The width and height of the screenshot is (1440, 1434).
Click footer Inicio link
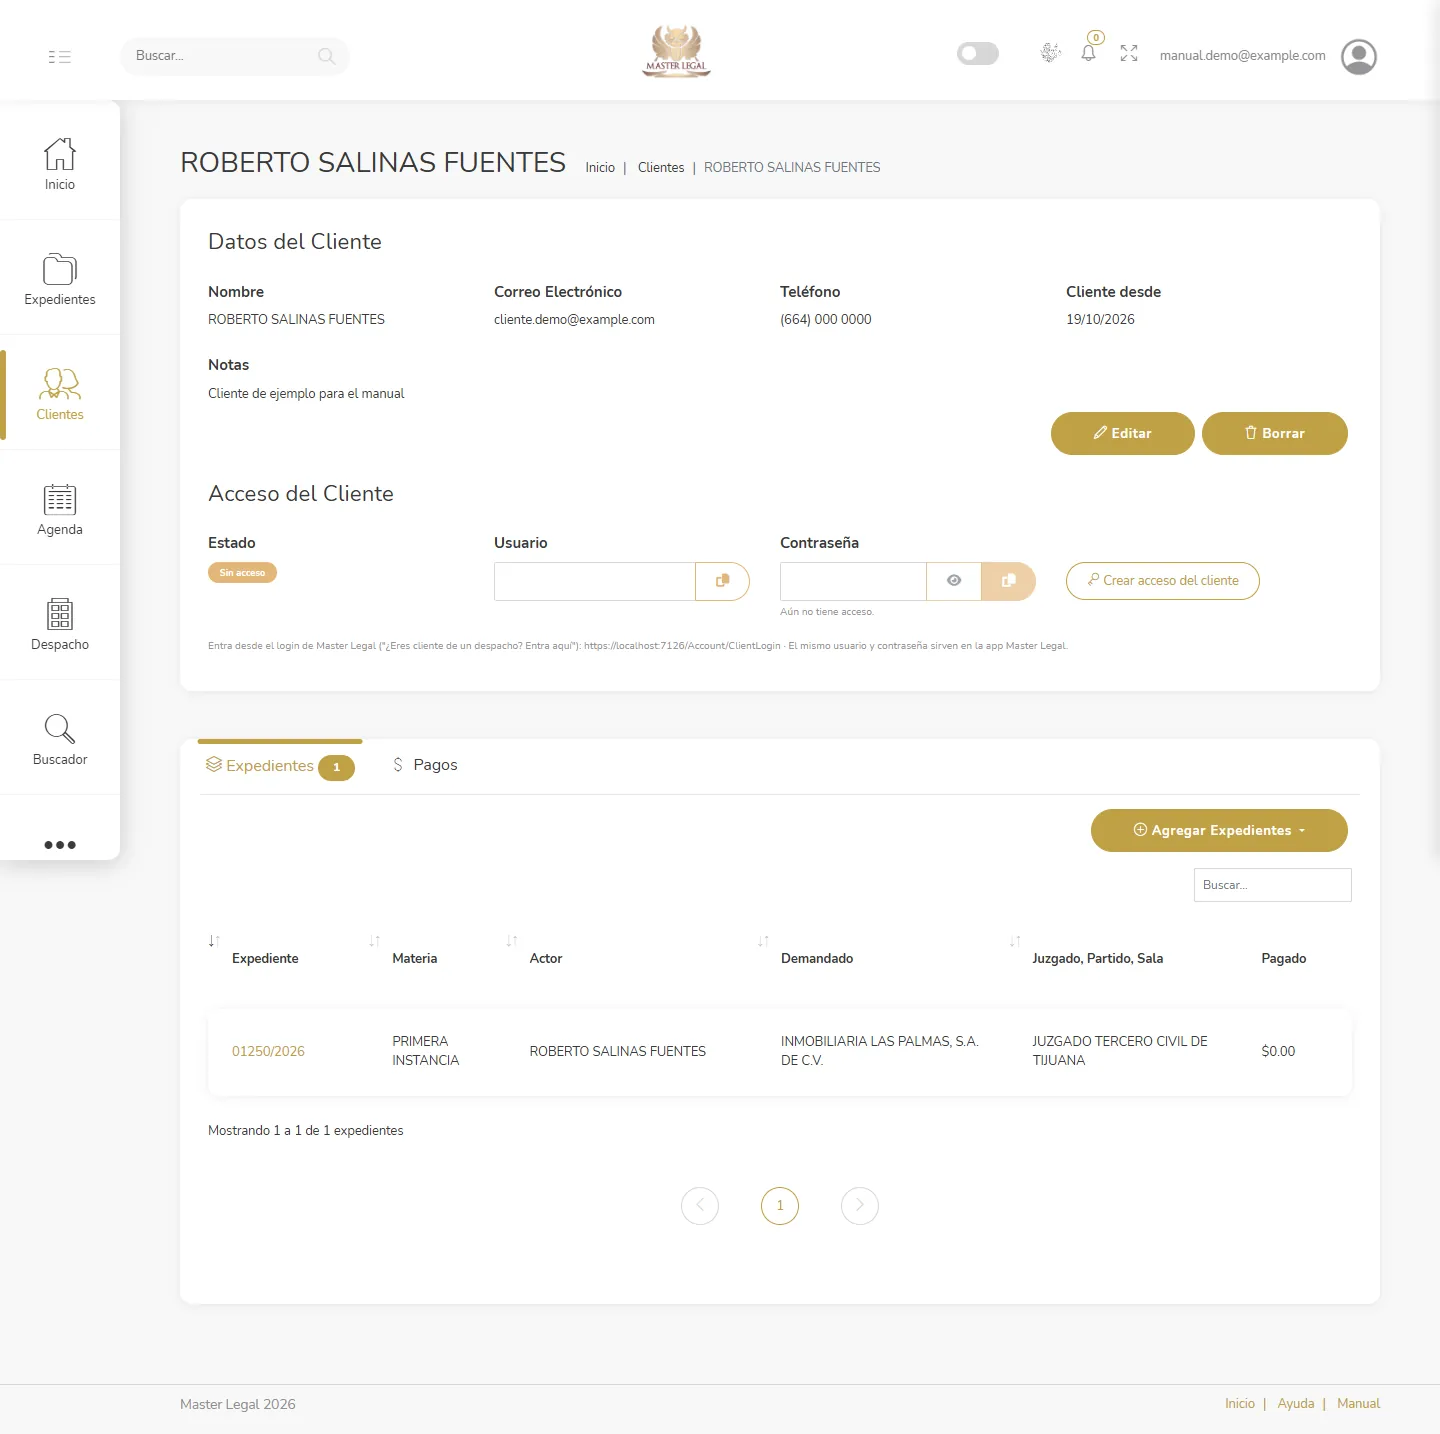(x=1240, y=1404)
